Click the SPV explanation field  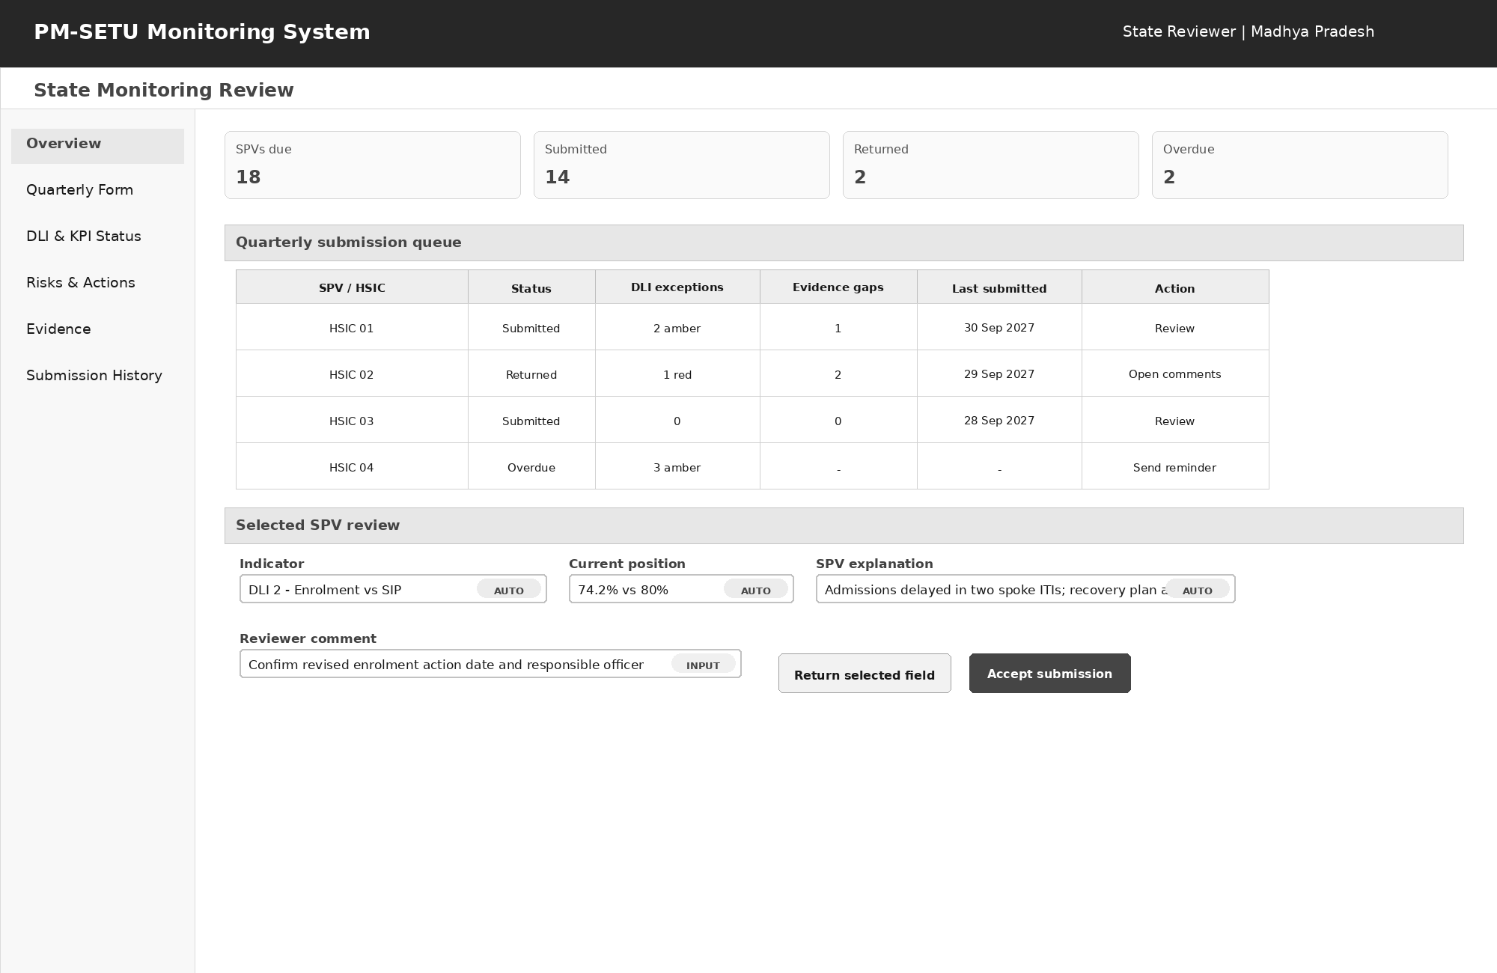tap(1025, 589)
